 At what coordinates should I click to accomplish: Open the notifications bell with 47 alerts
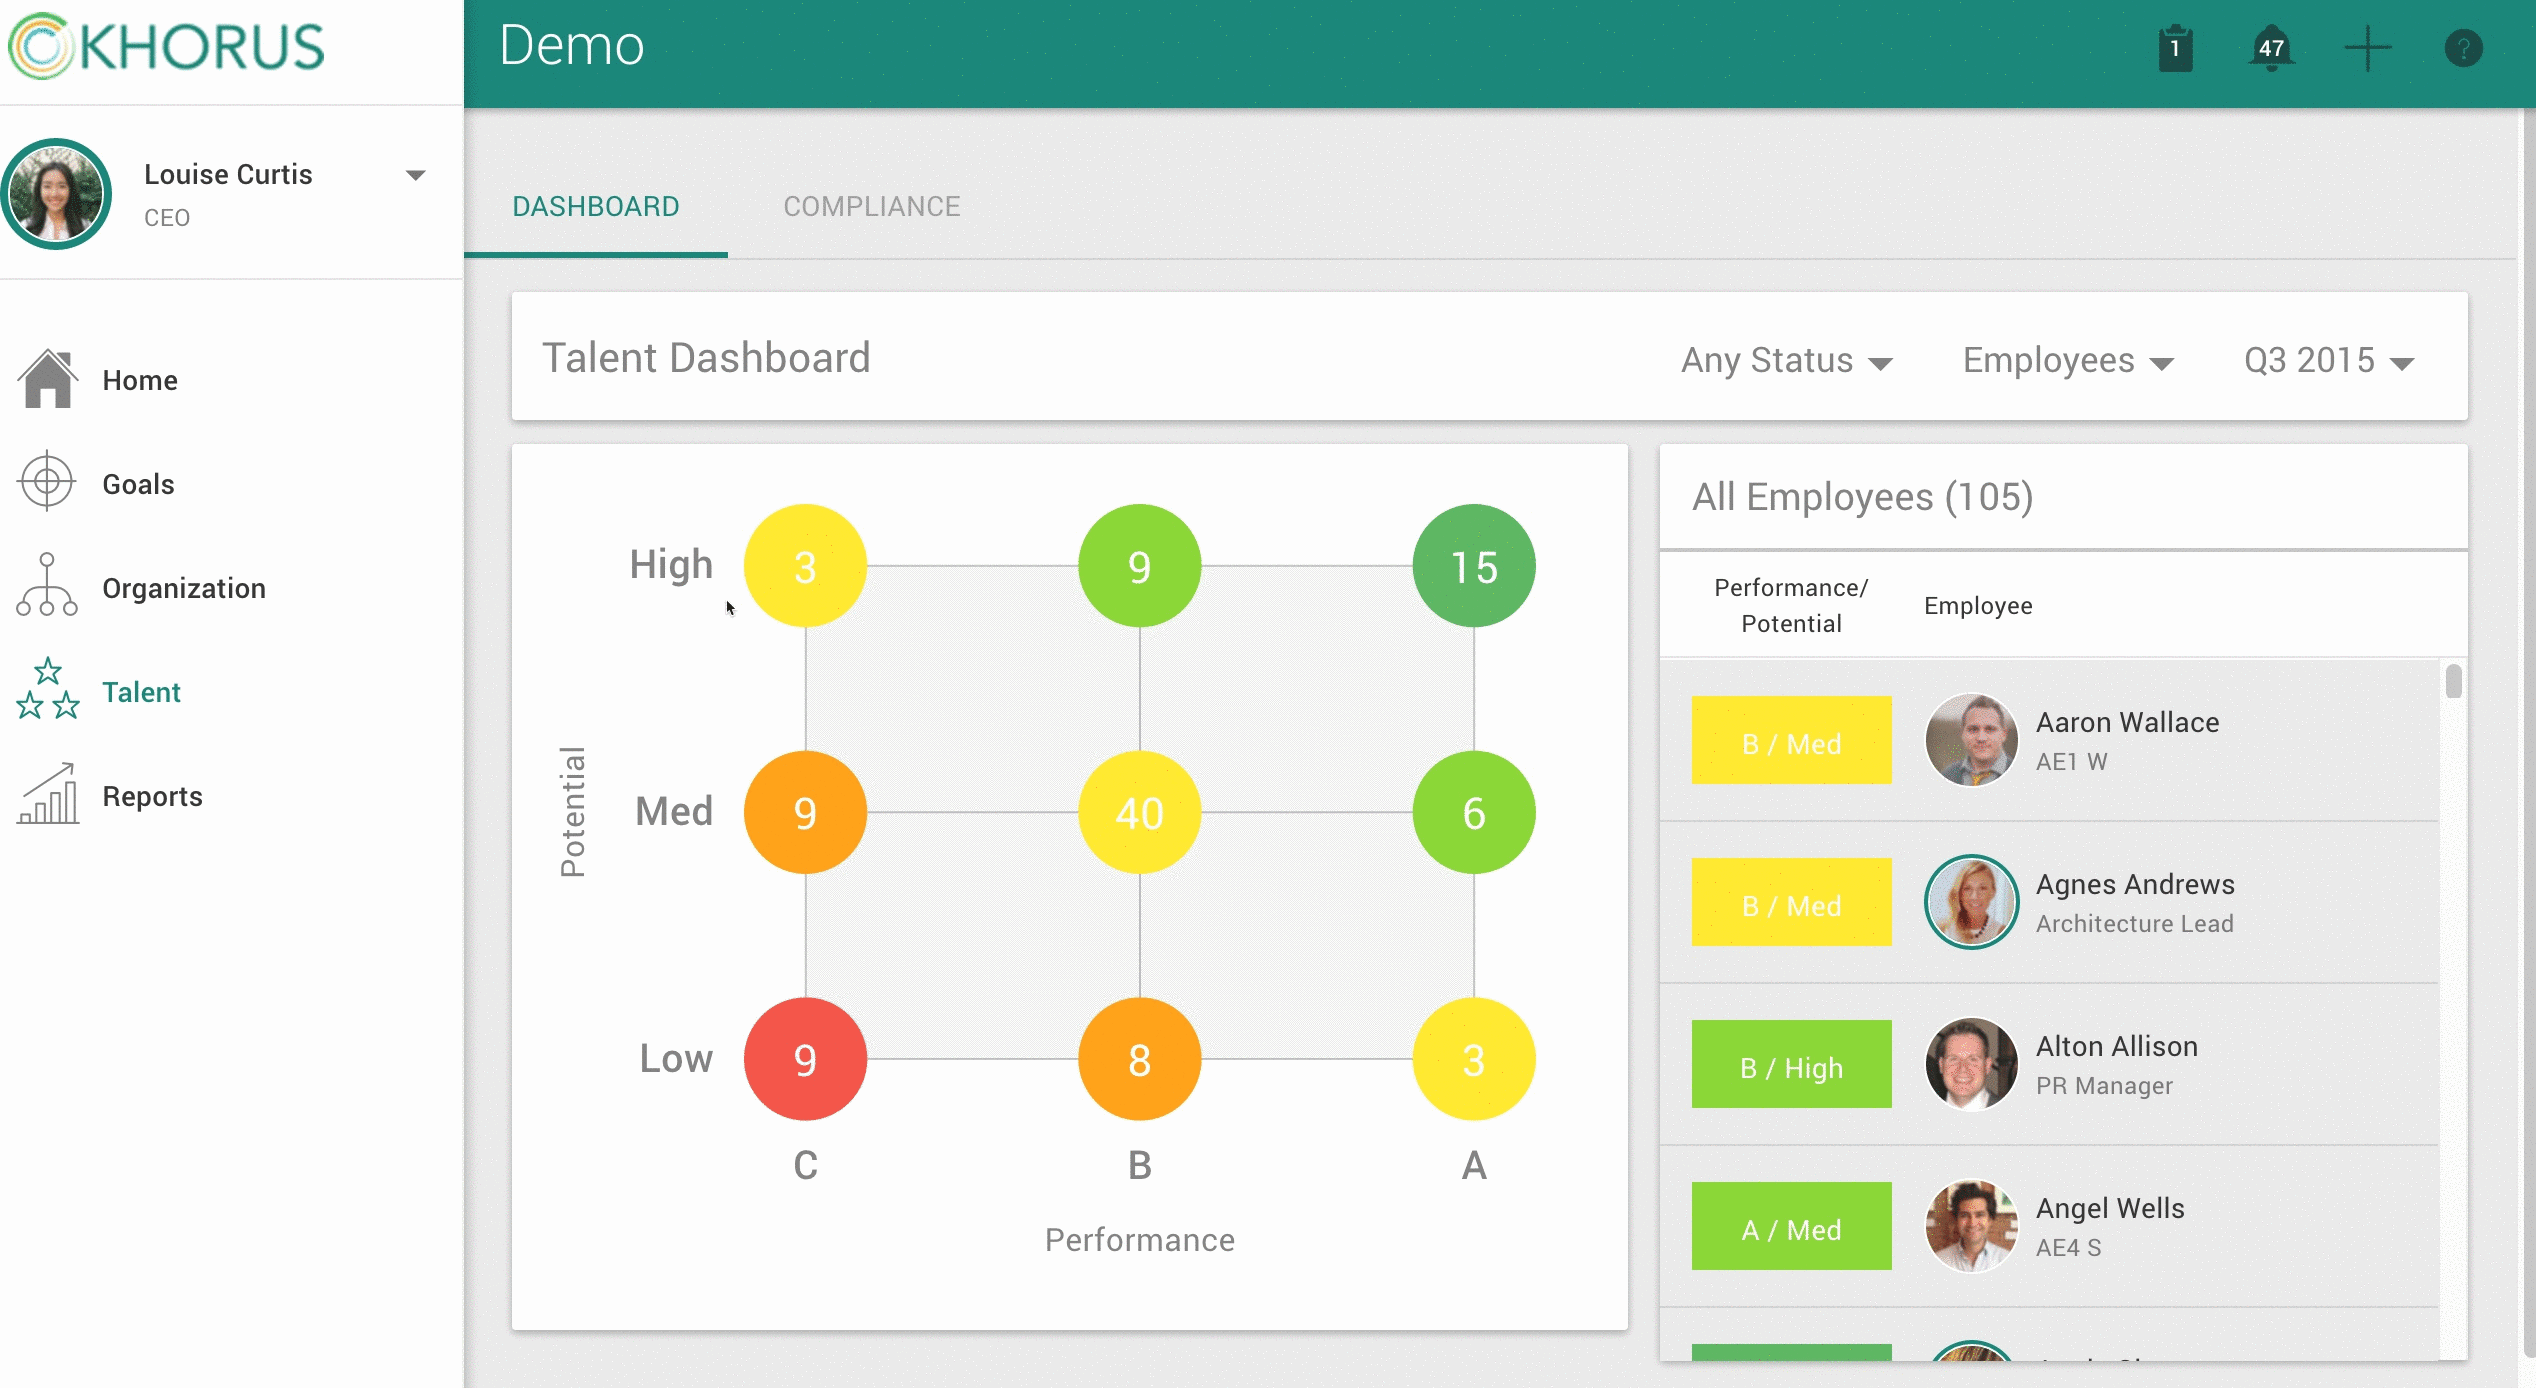(2271, 48)
